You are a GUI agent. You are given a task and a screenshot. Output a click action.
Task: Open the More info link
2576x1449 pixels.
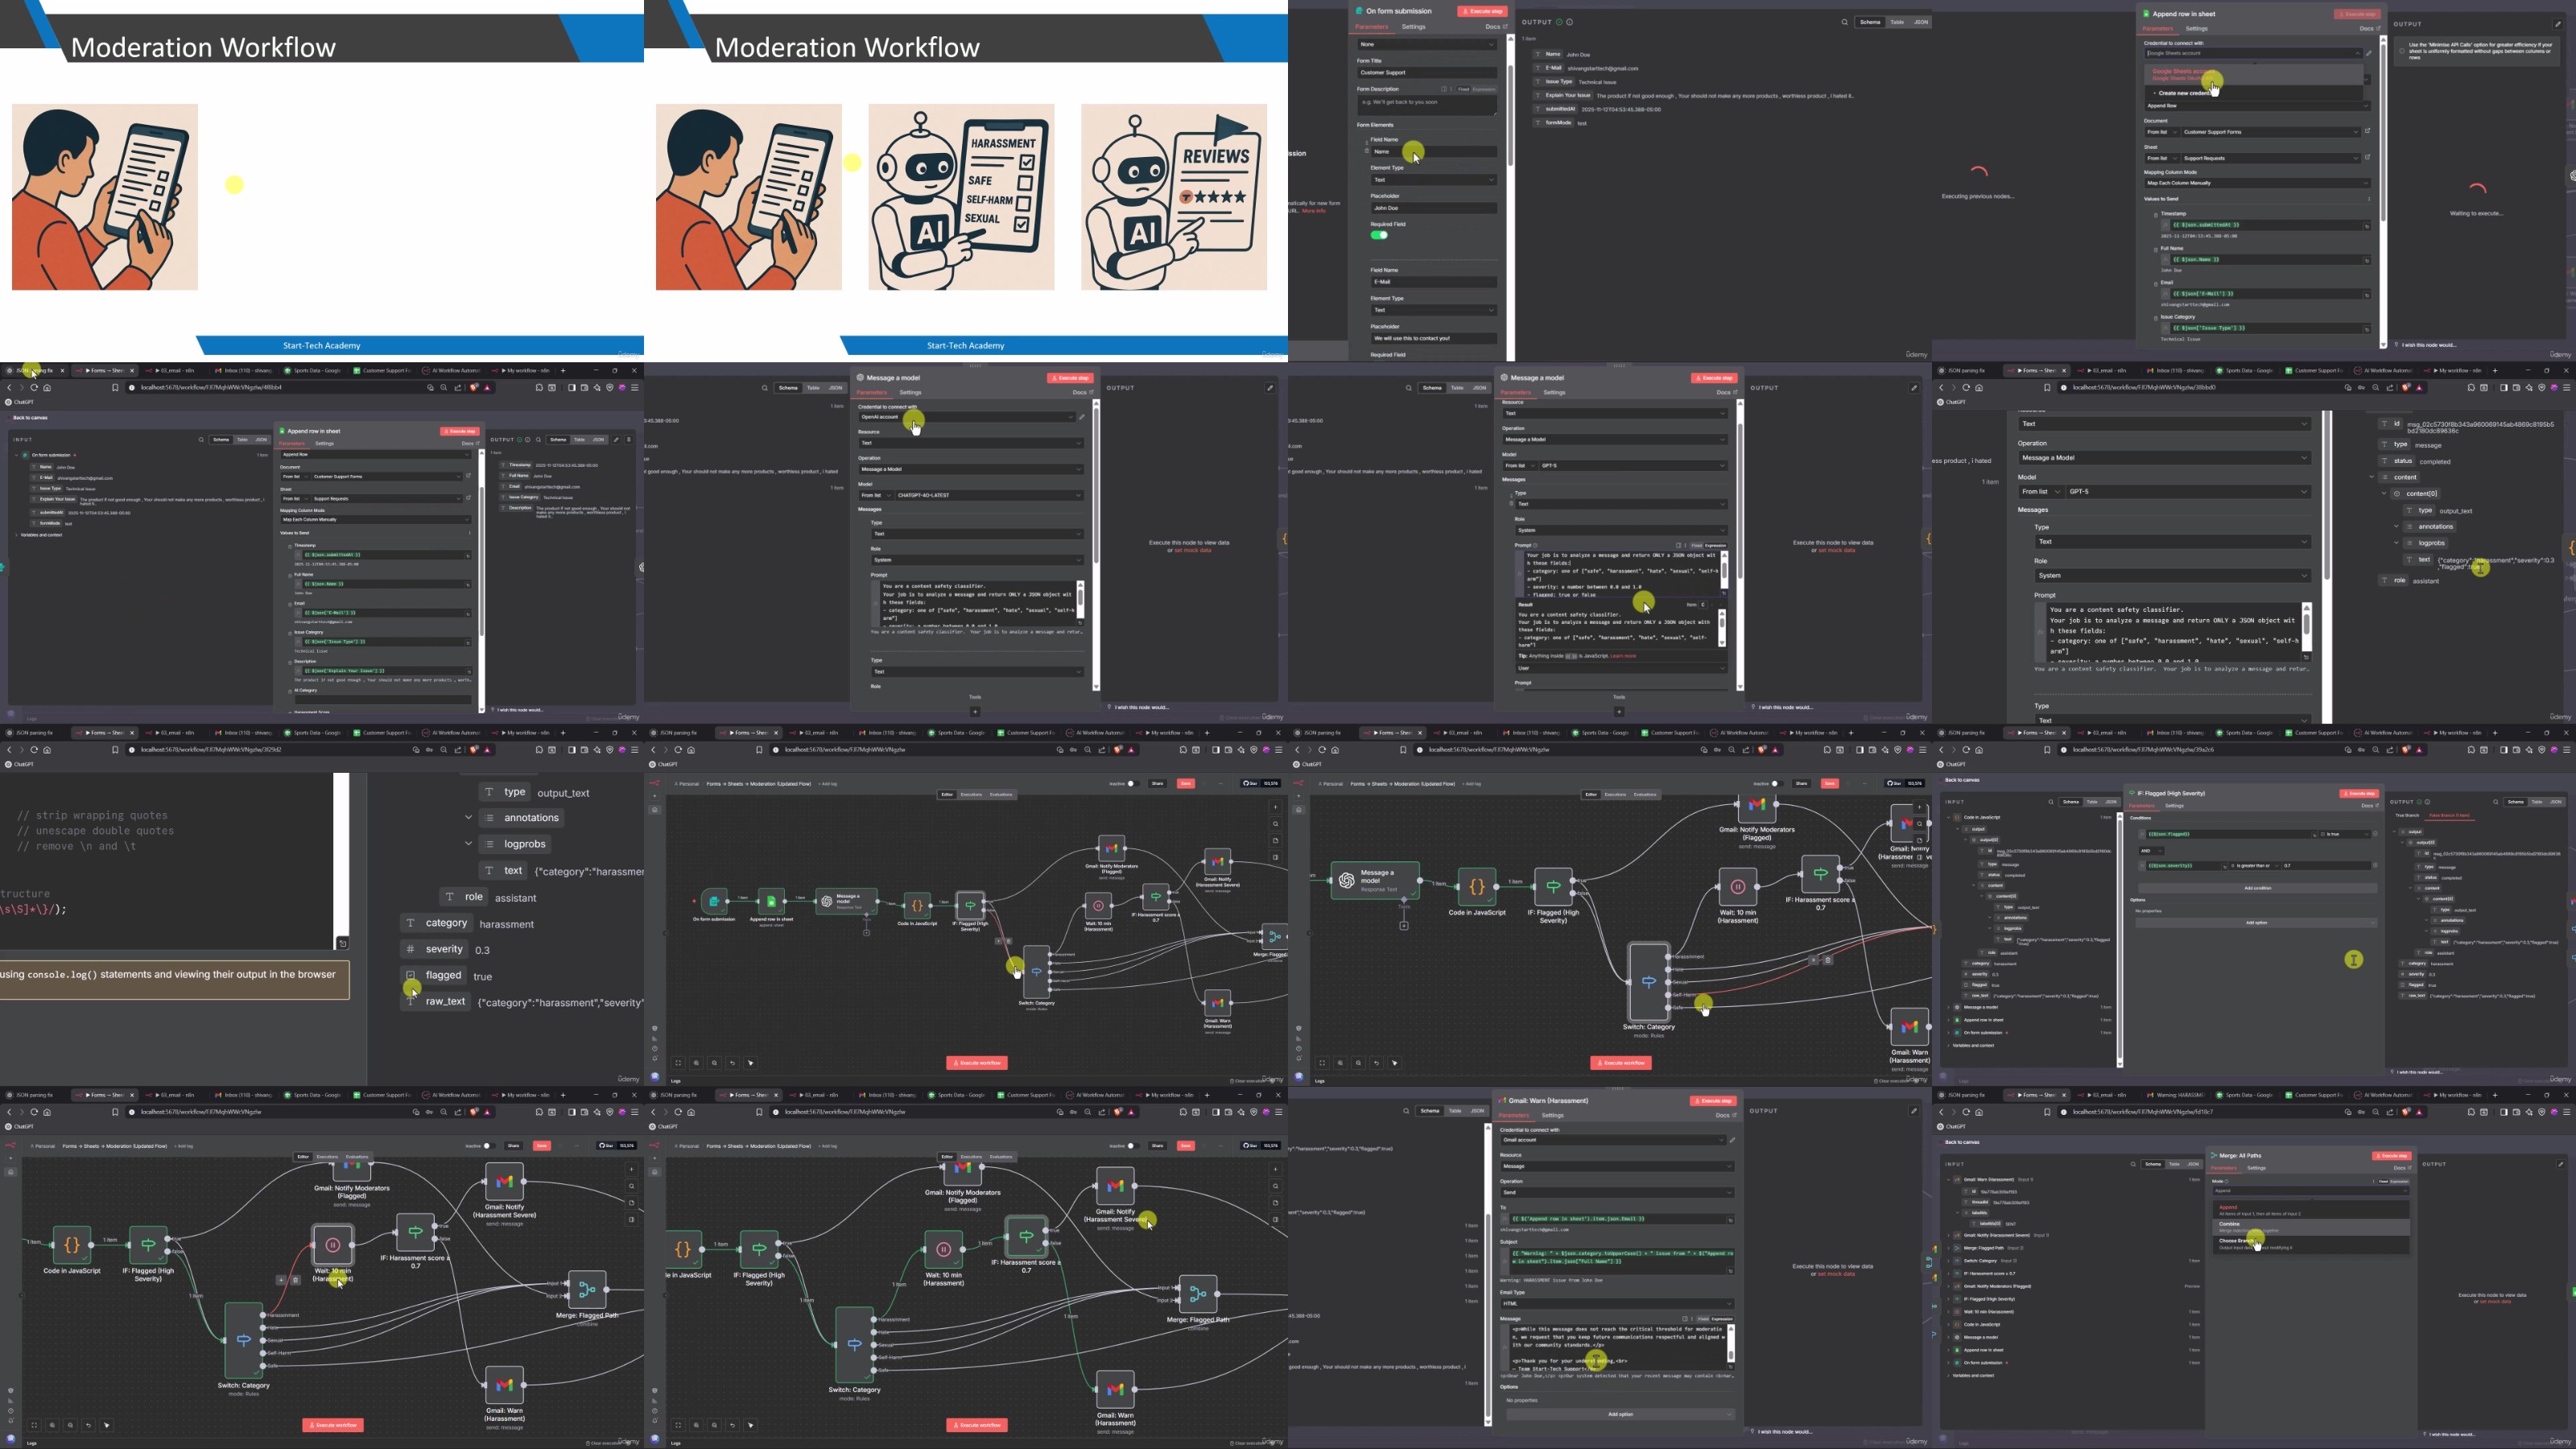[1314, 211]
